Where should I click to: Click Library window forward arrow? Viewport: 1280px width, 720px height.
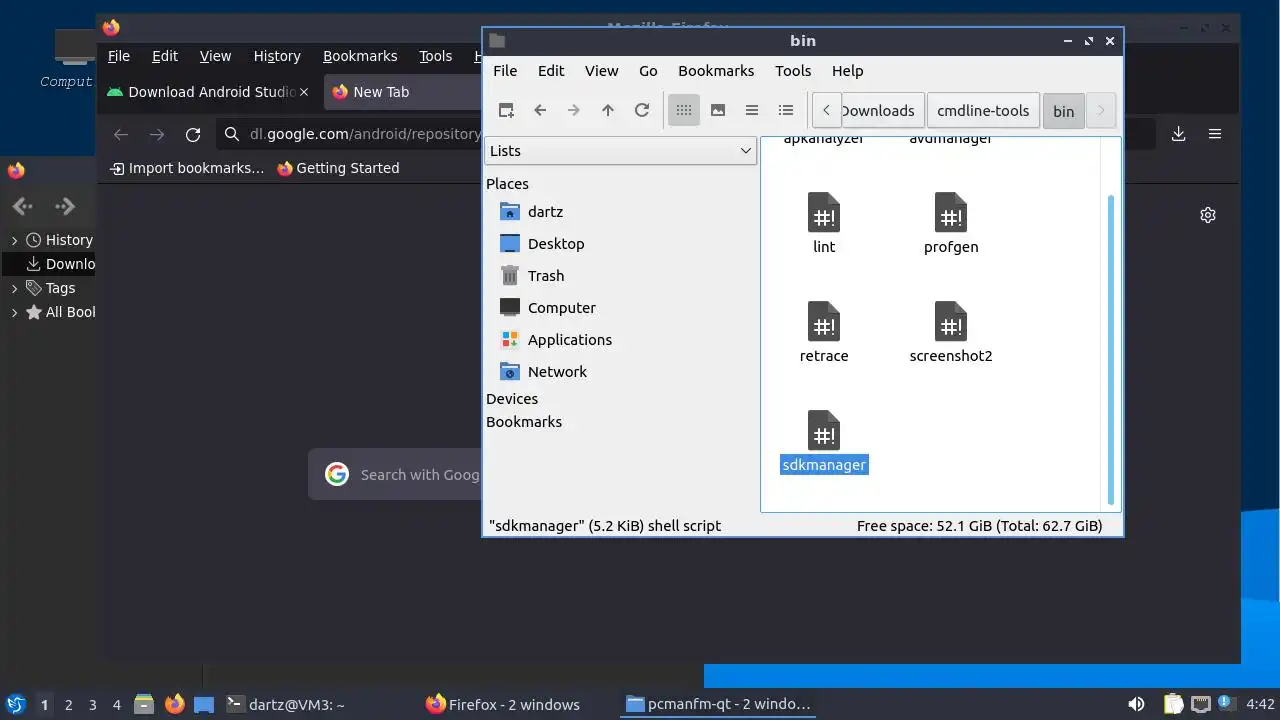(65, 206)
